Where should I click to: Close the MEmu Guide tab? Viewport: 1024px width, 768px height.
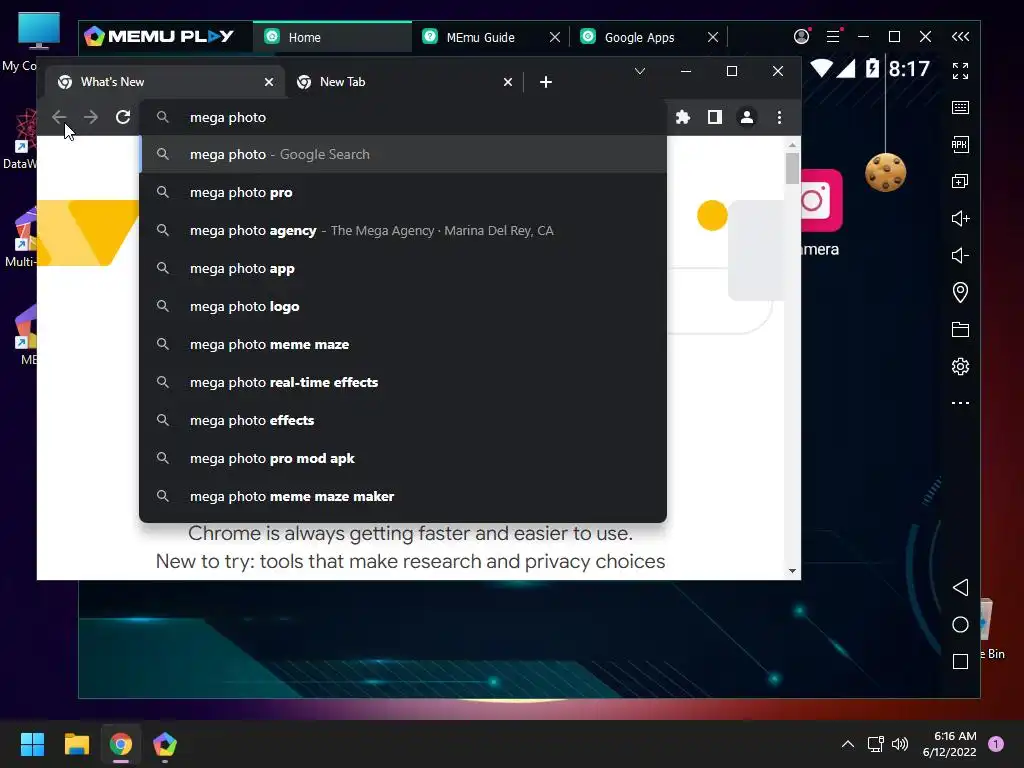pyautogui.click(x=554, y=37)
